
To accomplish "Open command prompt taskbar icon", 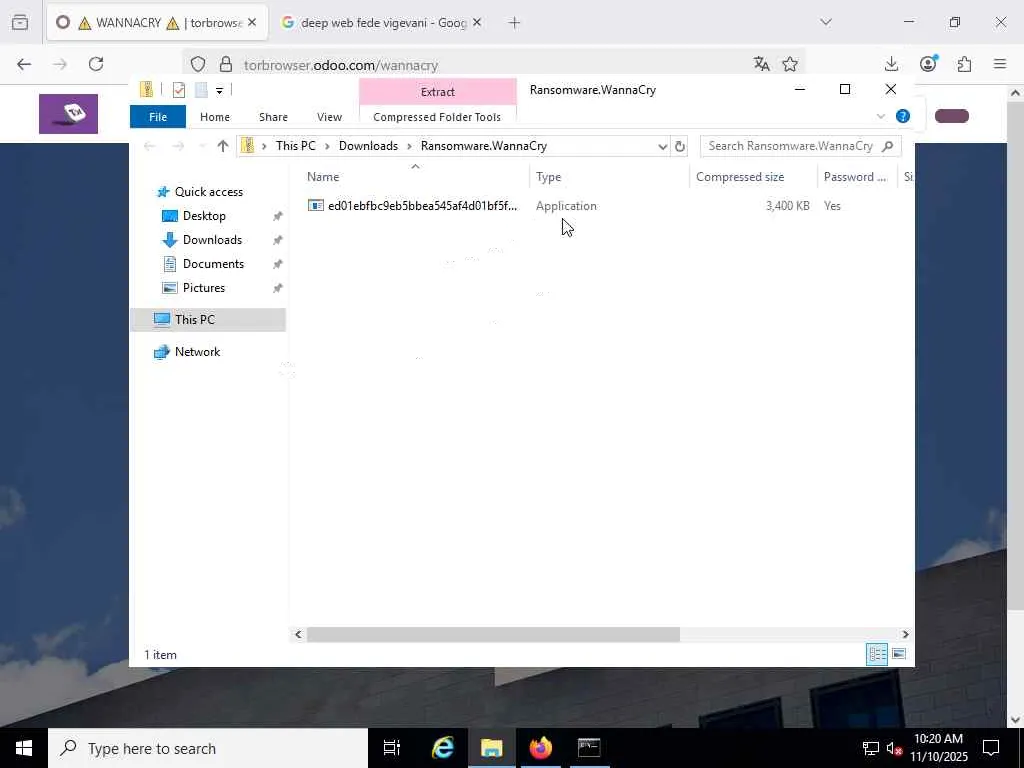I will (x=589, y=748).
